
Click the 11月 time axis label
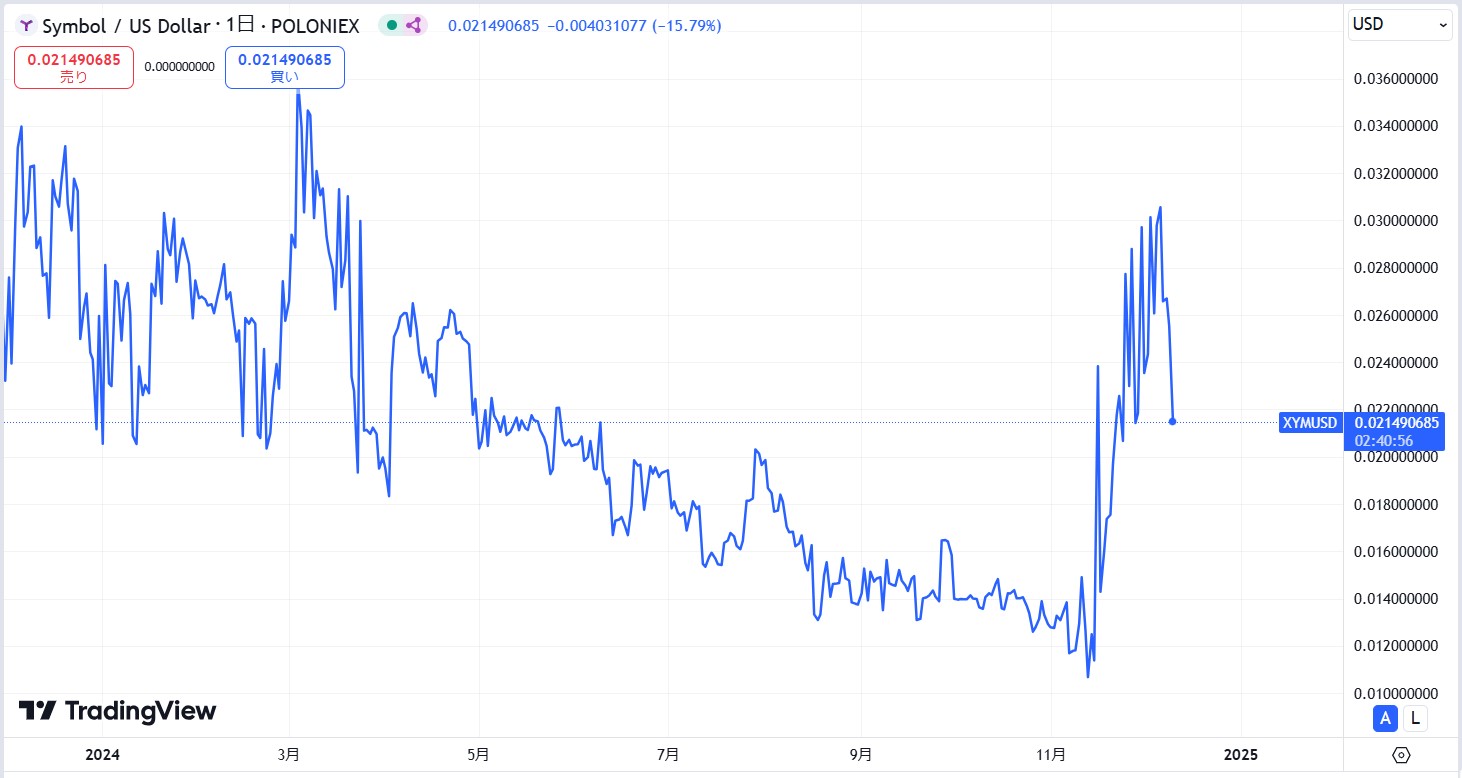(1051, 755)
